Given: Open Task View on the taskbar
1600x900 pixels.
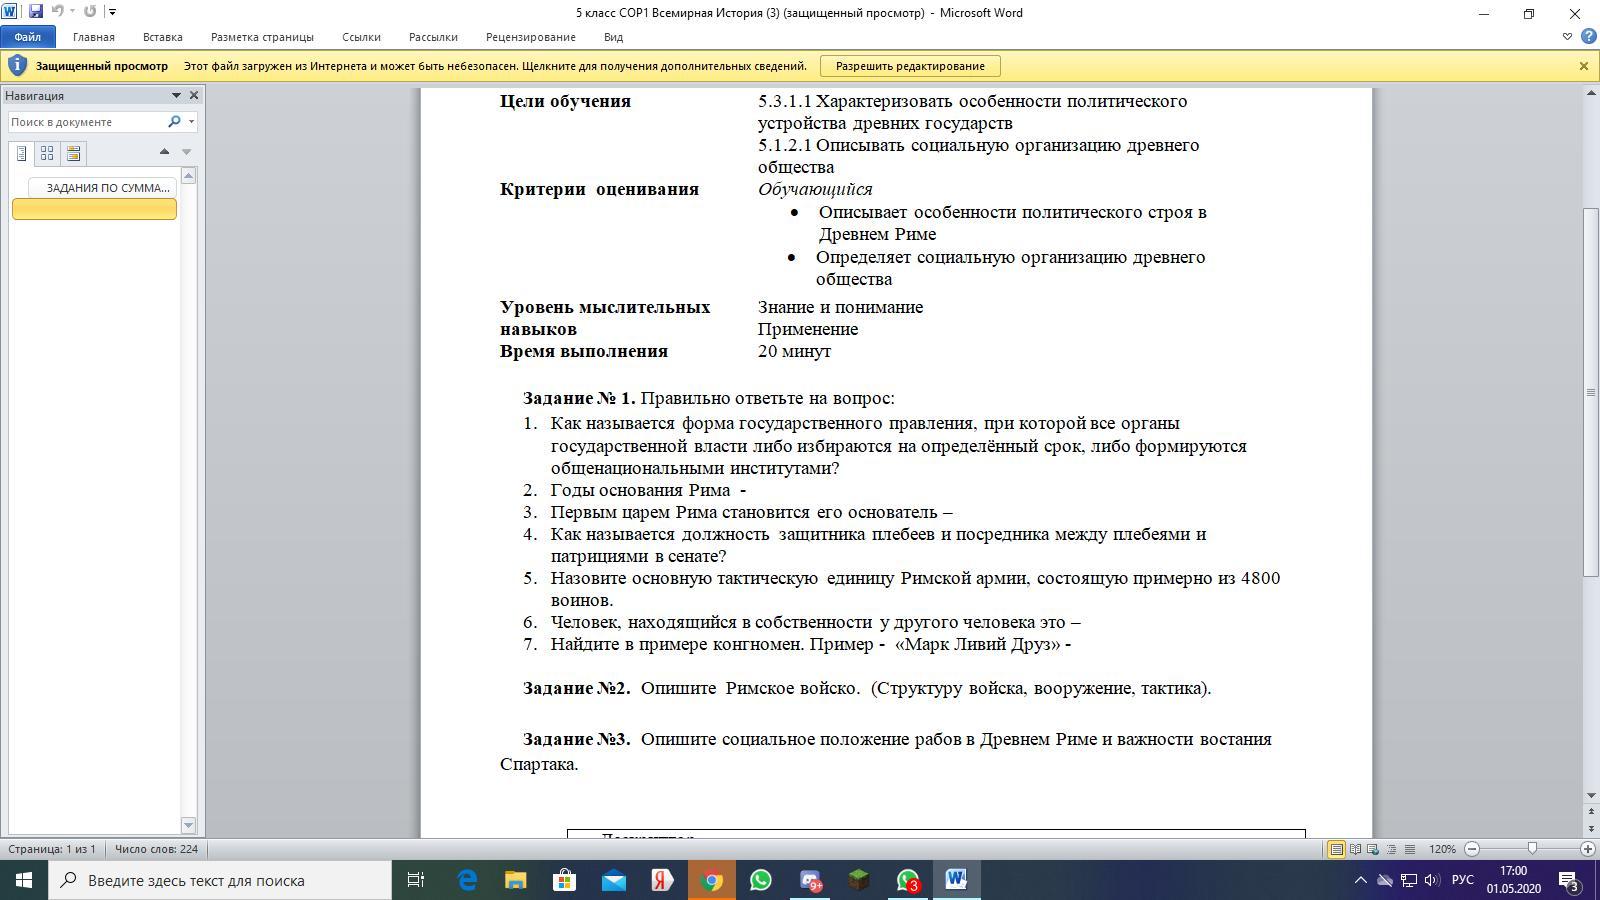Looking at the screenshot, I should click(416, 880).
